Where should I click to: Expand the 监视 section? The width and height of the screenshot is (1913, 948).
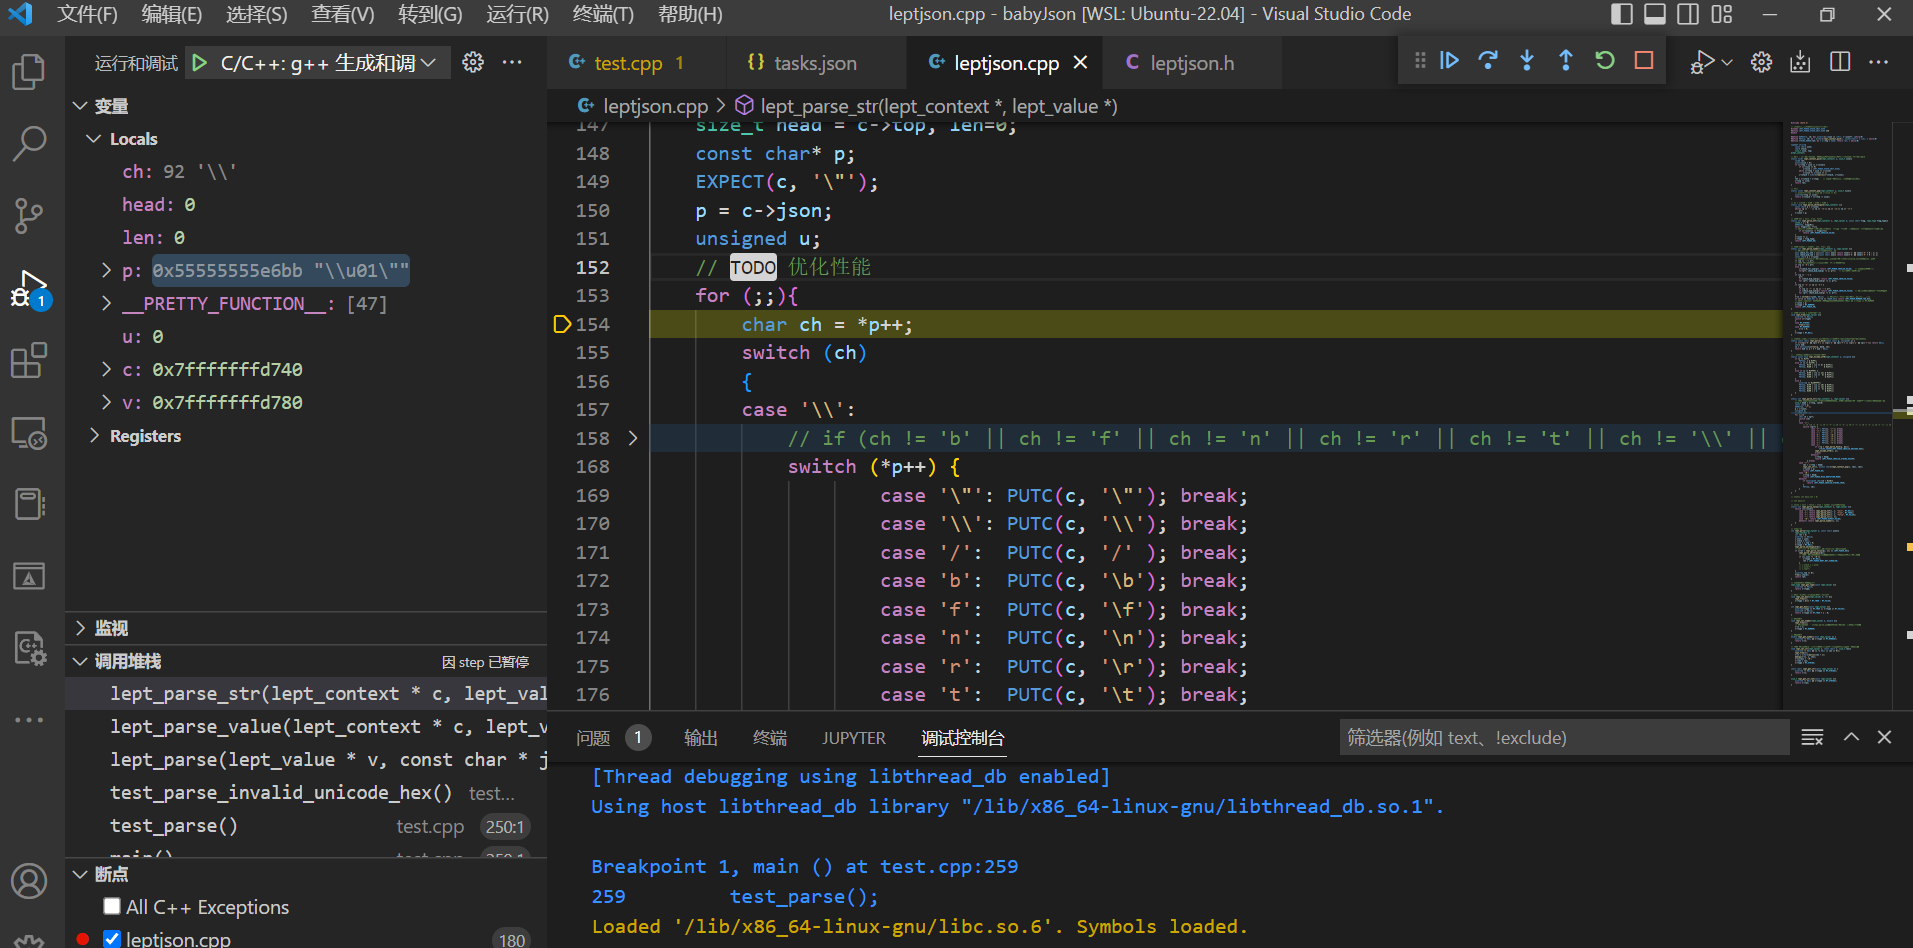[x=80, y=628]
